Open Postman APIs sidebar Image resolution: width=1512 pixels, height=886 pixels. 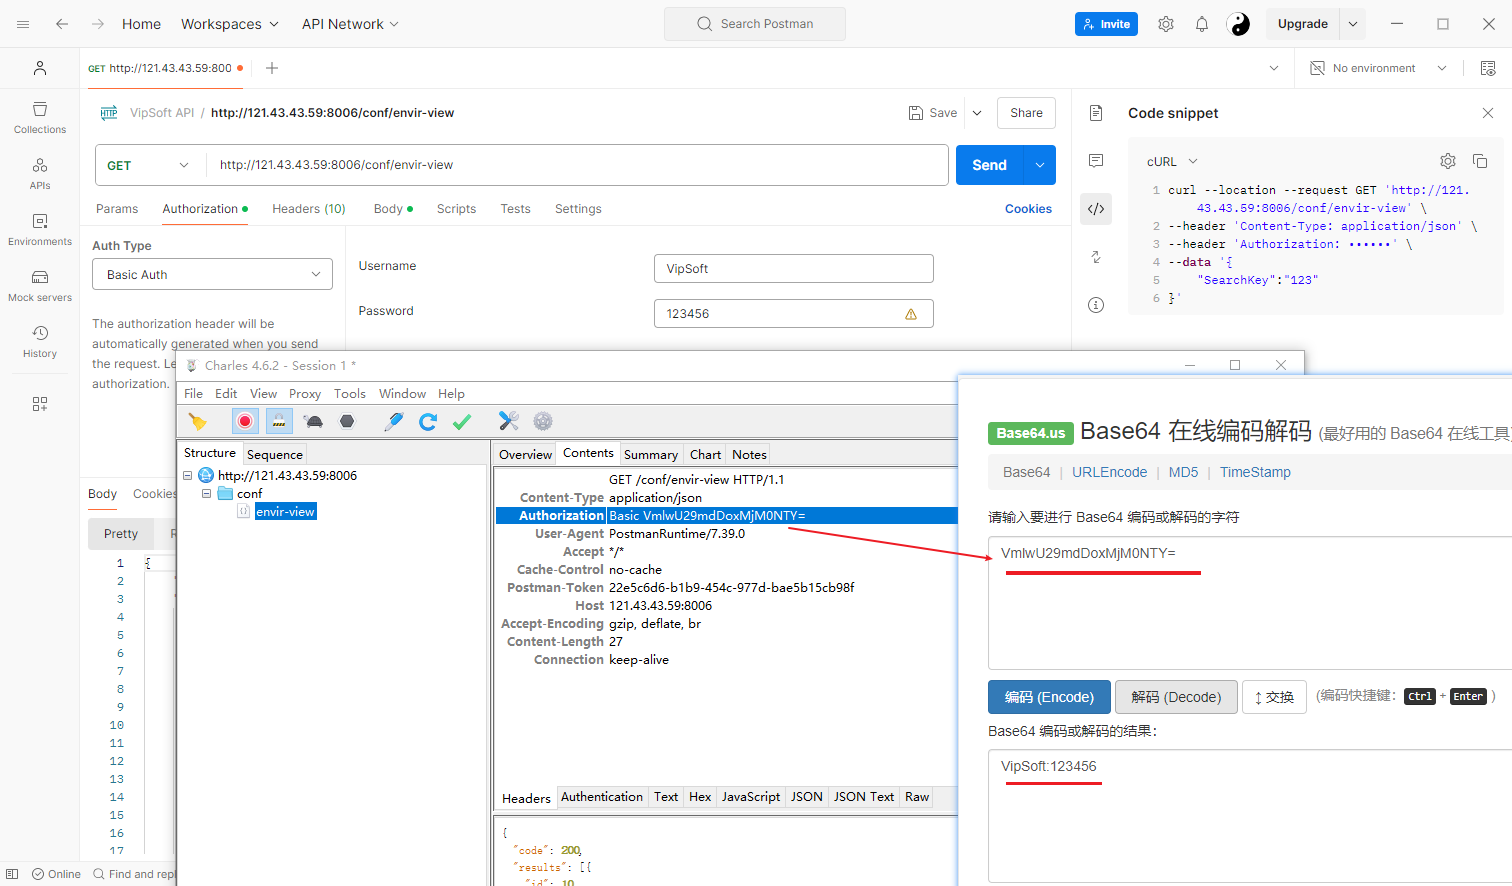(40, 173)
